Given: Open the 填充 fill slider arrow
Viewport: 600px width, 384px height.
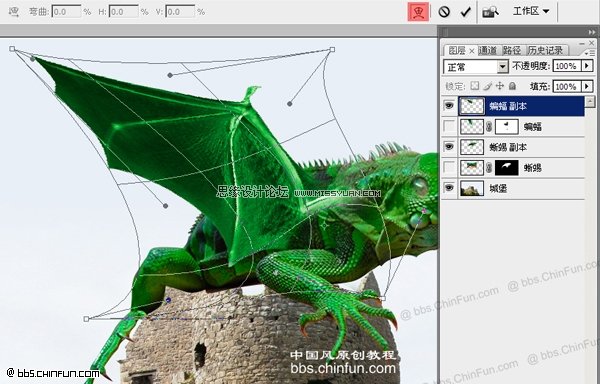Looking at the screenshot, I should pyautogui.click(x=587, y=86).
